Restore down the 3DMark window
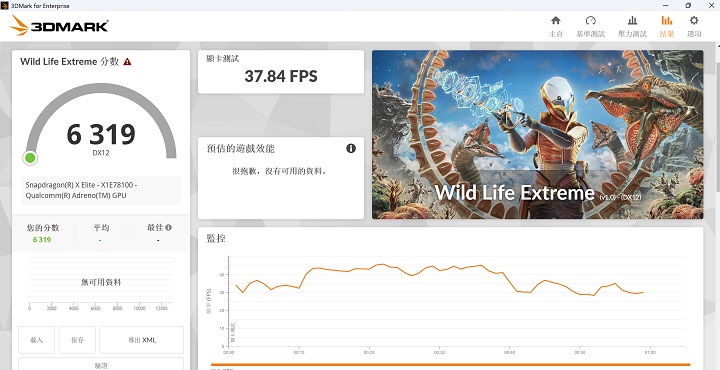Image resolution: width=720 pixels, height=370 pixels. (688, 6)
